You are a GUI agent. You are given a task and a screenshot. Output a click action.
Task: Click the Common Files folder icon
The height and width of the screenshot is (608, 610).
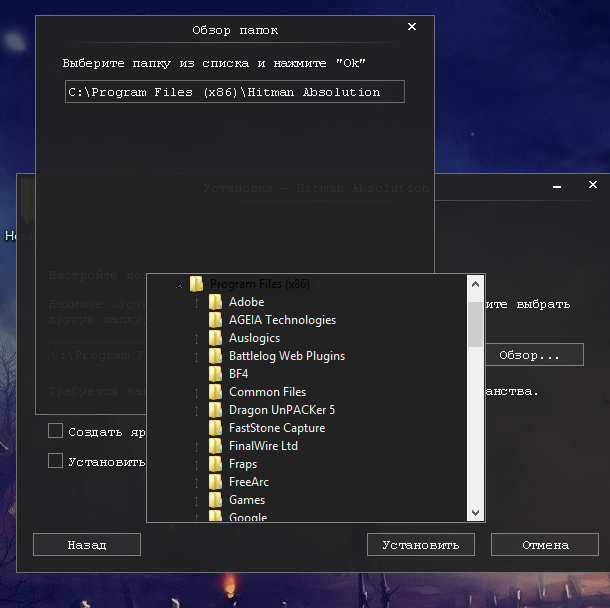coord(215,392)
